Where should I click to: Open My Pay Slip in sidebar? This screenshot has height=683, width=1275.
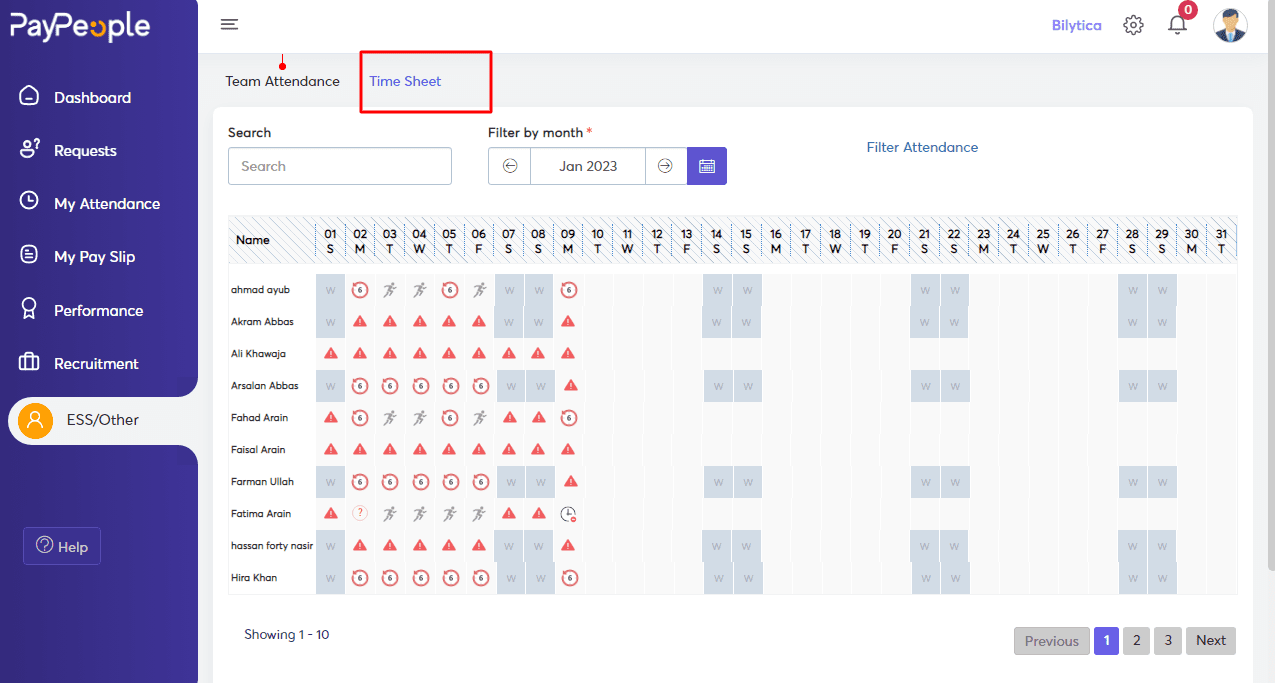pyautogui.click(x=94, y=256)
